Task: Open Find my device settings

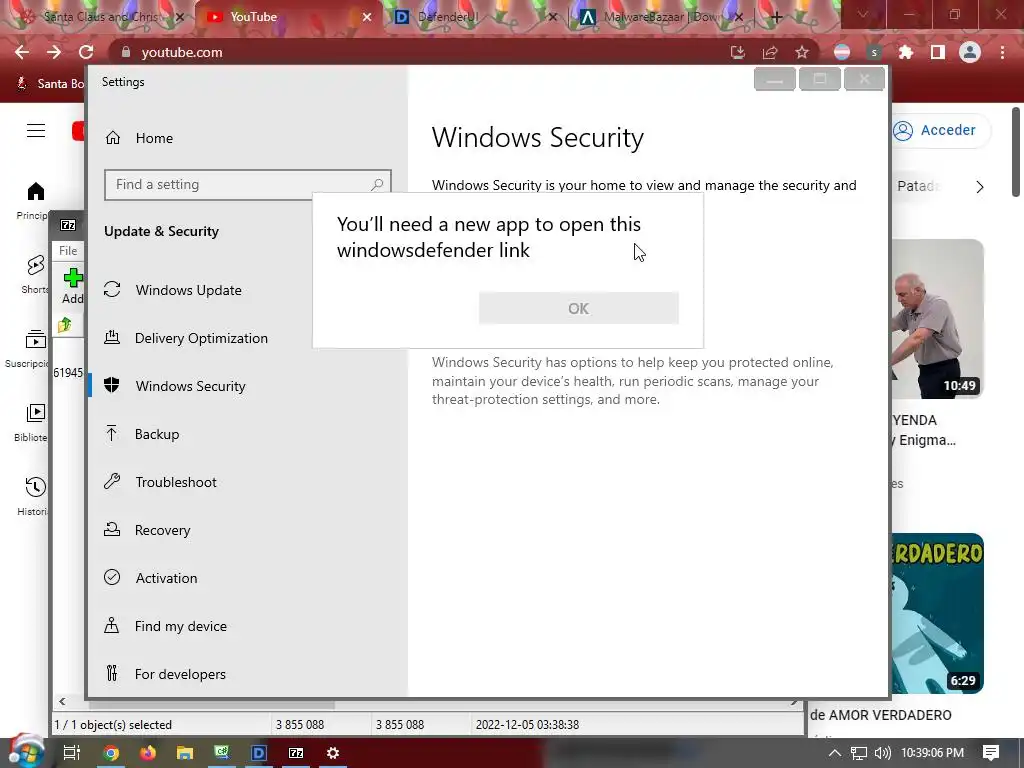Action: click(181, 626)
